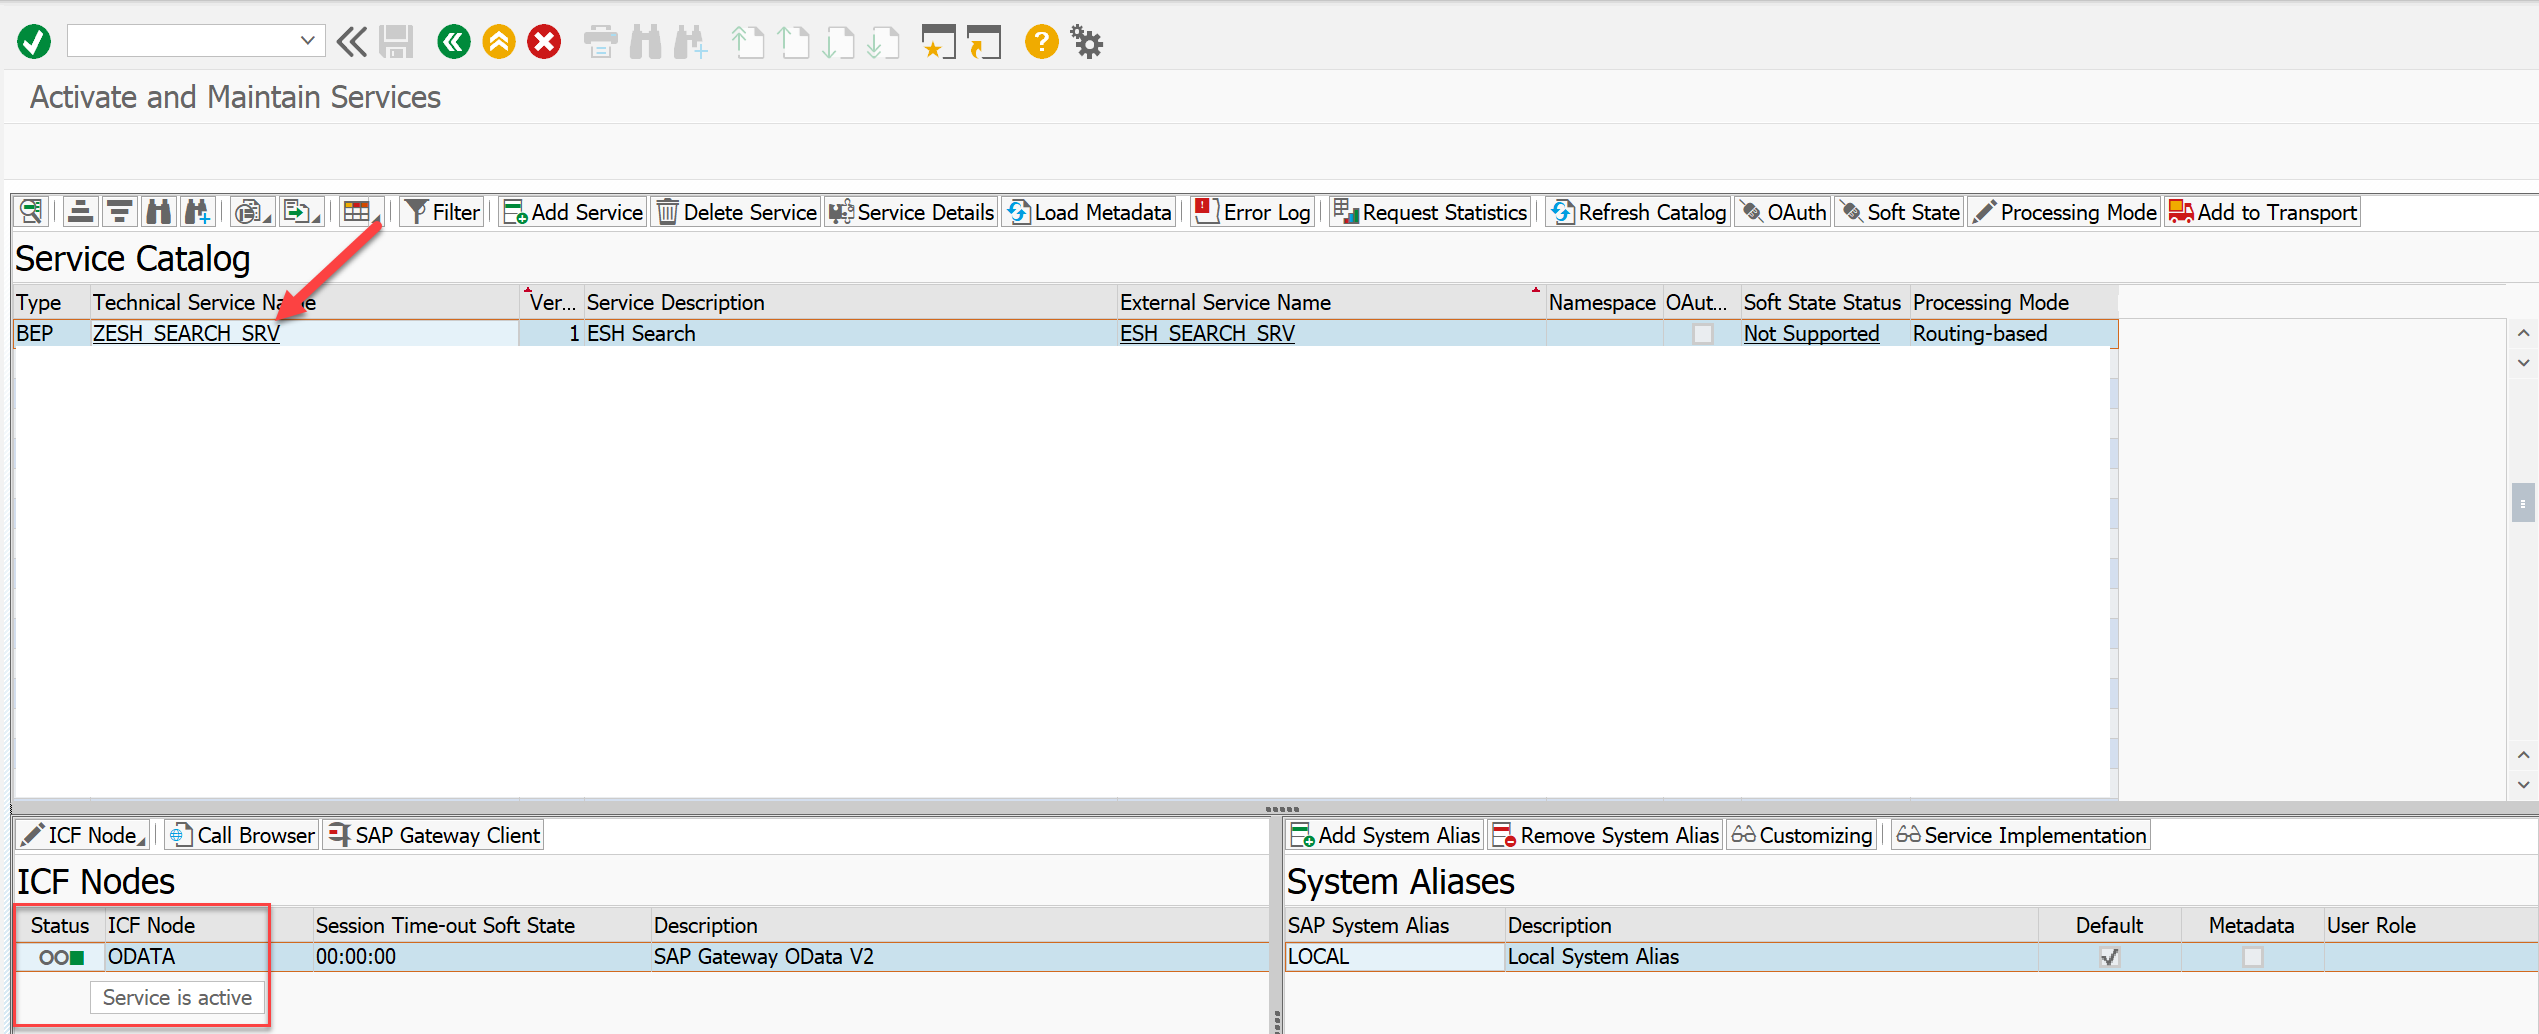The width and height of the screenshot is (2539, 1034).
Task: Click the yellow Exit button
Action: [x=499, y=42]
